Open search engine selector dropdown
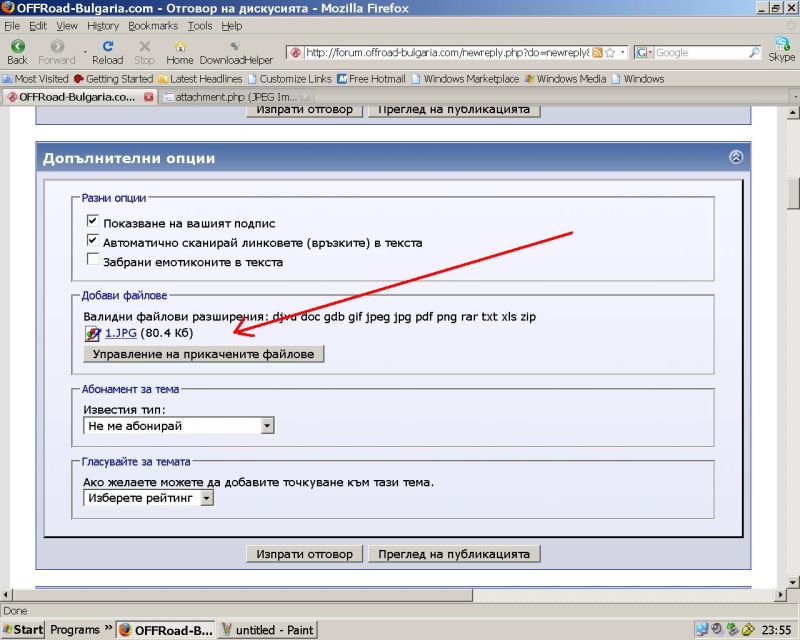 (x=644, y=53)
